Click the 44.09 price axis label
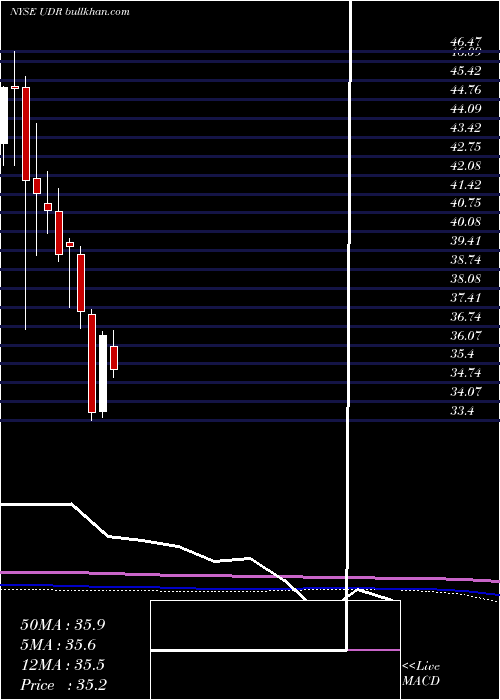 pyautogui.click(x=466, y=108)
